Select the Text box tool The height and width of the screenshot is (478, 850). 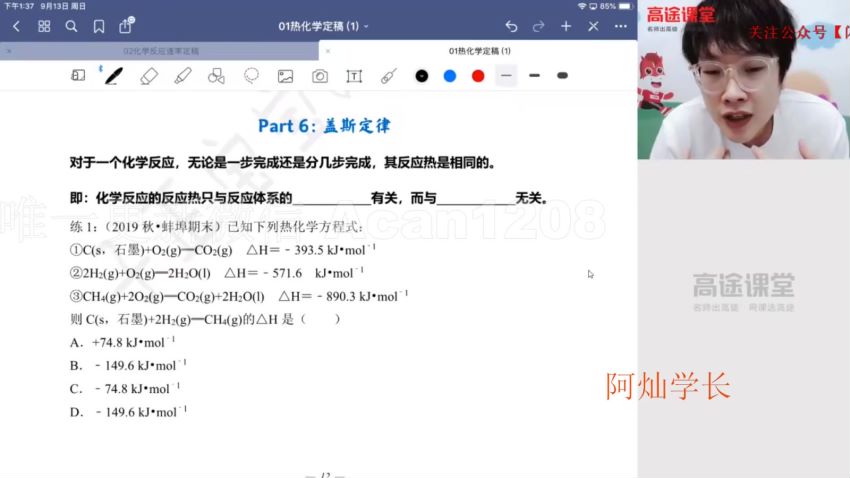tap(354, 75)
